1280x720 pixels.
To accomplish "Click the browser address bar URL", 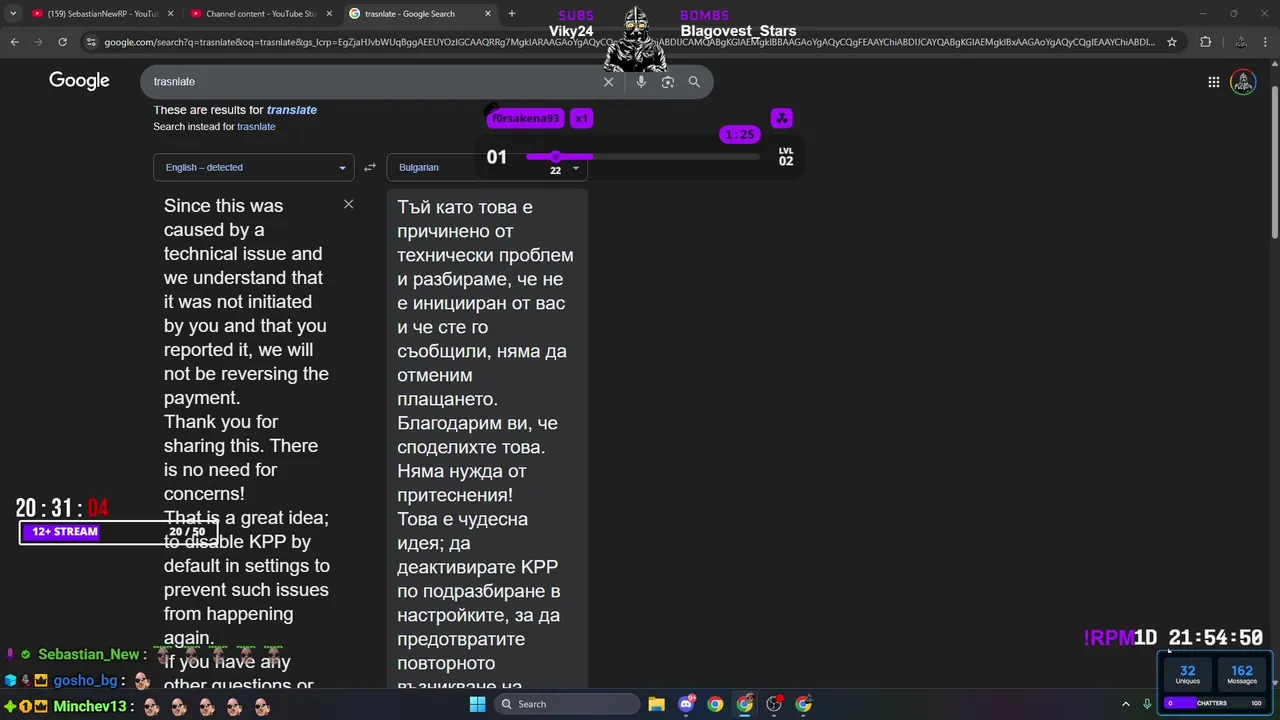I will pyautogui.click(x=630, y=42).
